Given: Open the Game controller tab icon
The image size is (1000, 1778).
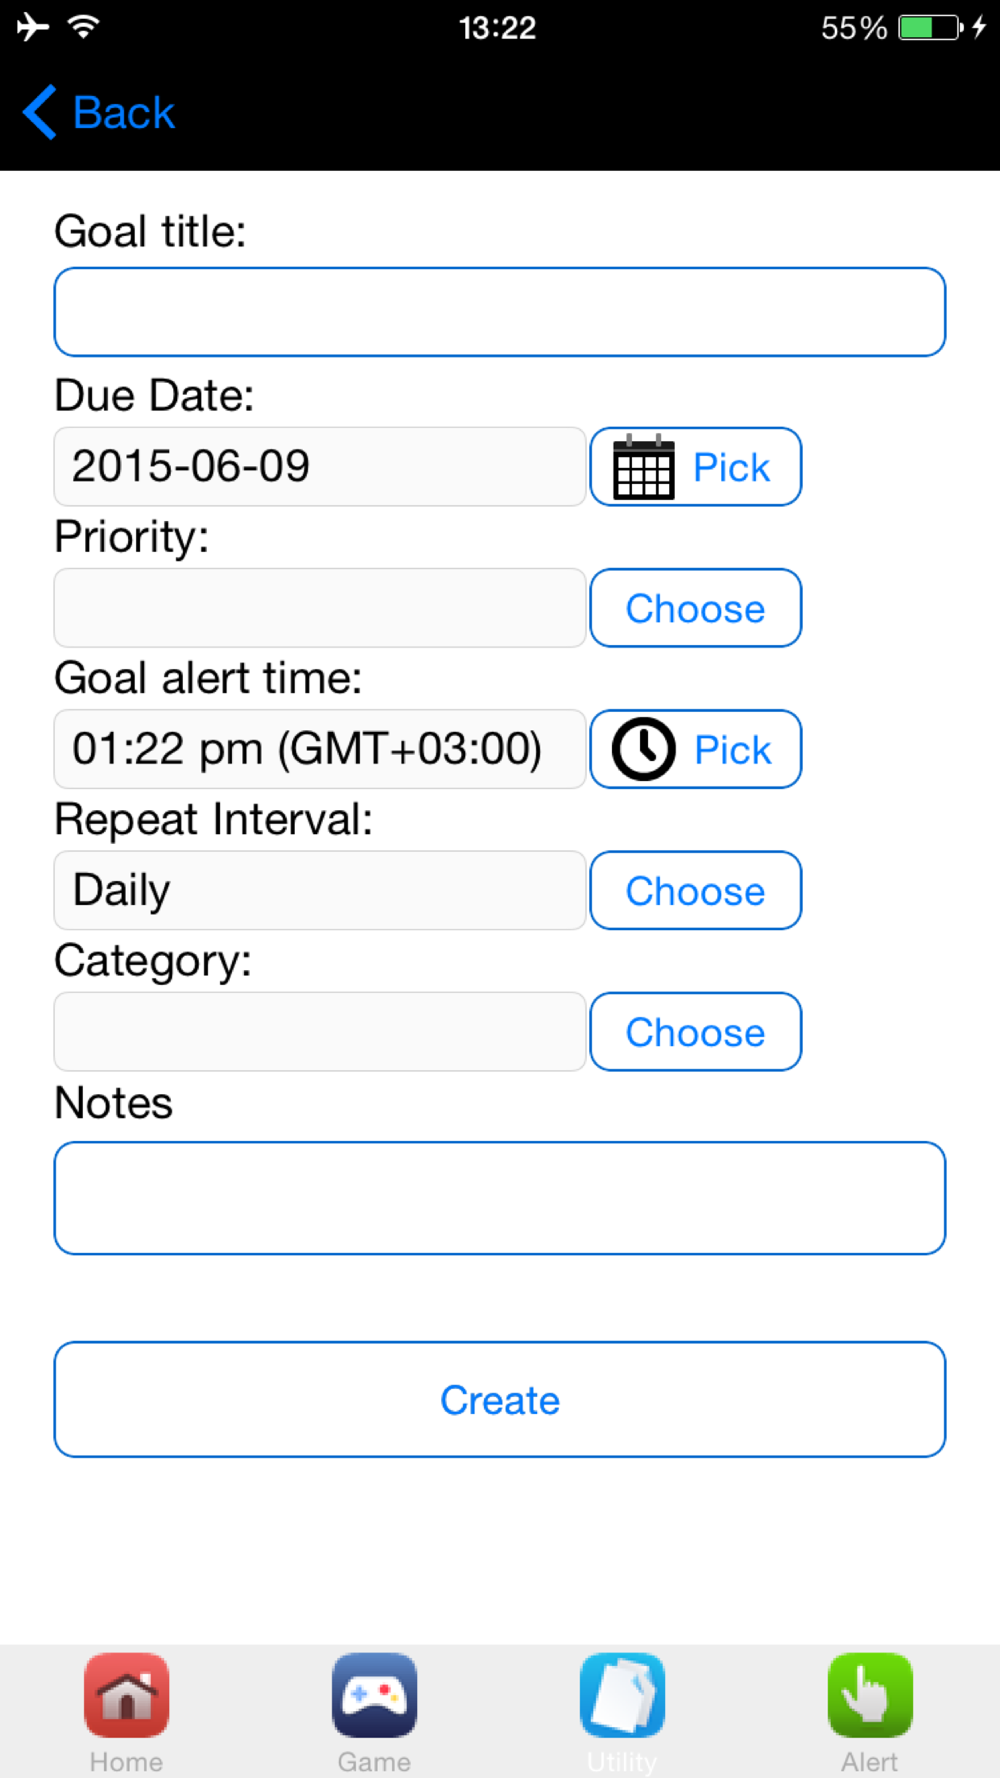Looking at the screenshot, I should coord(374,1696).
